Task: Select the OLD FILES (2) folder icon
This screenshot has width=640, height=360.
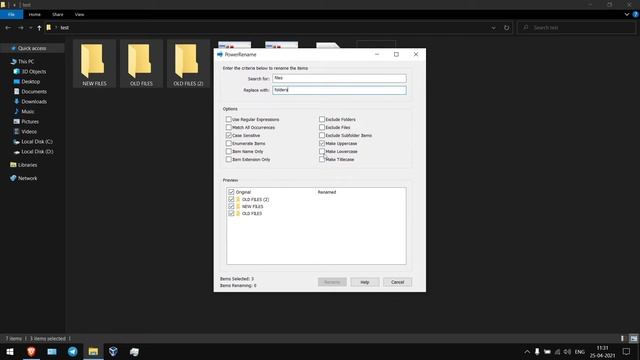Action: pos(188,64)
